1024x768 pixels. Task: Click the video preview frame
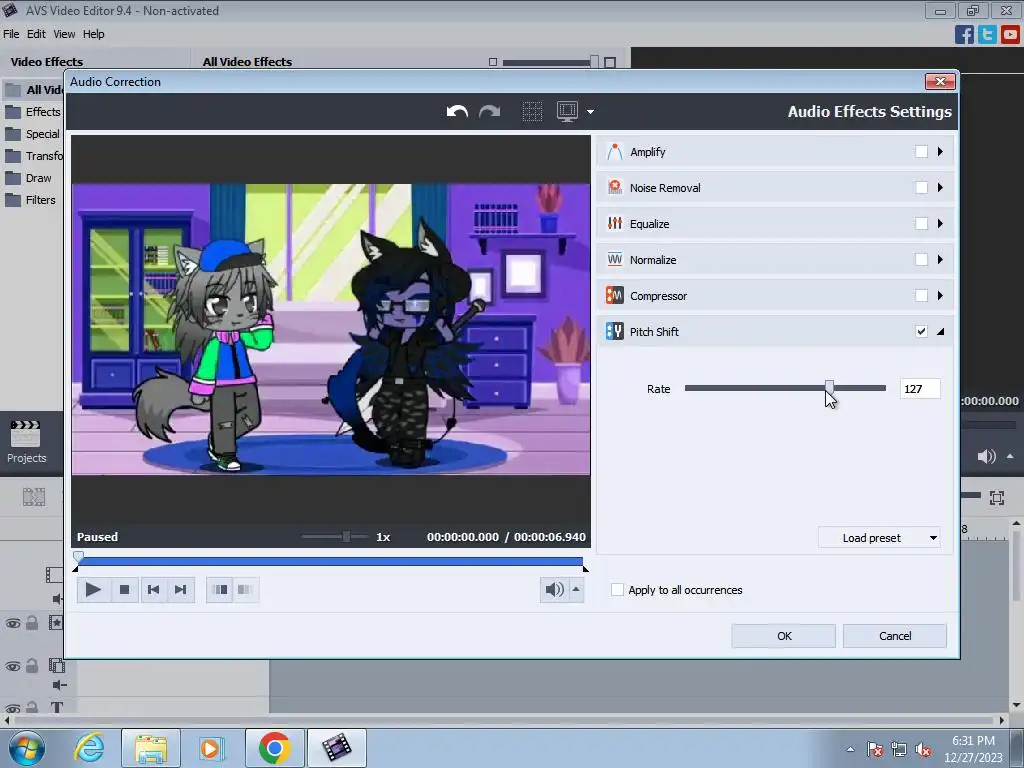(331, 329)
